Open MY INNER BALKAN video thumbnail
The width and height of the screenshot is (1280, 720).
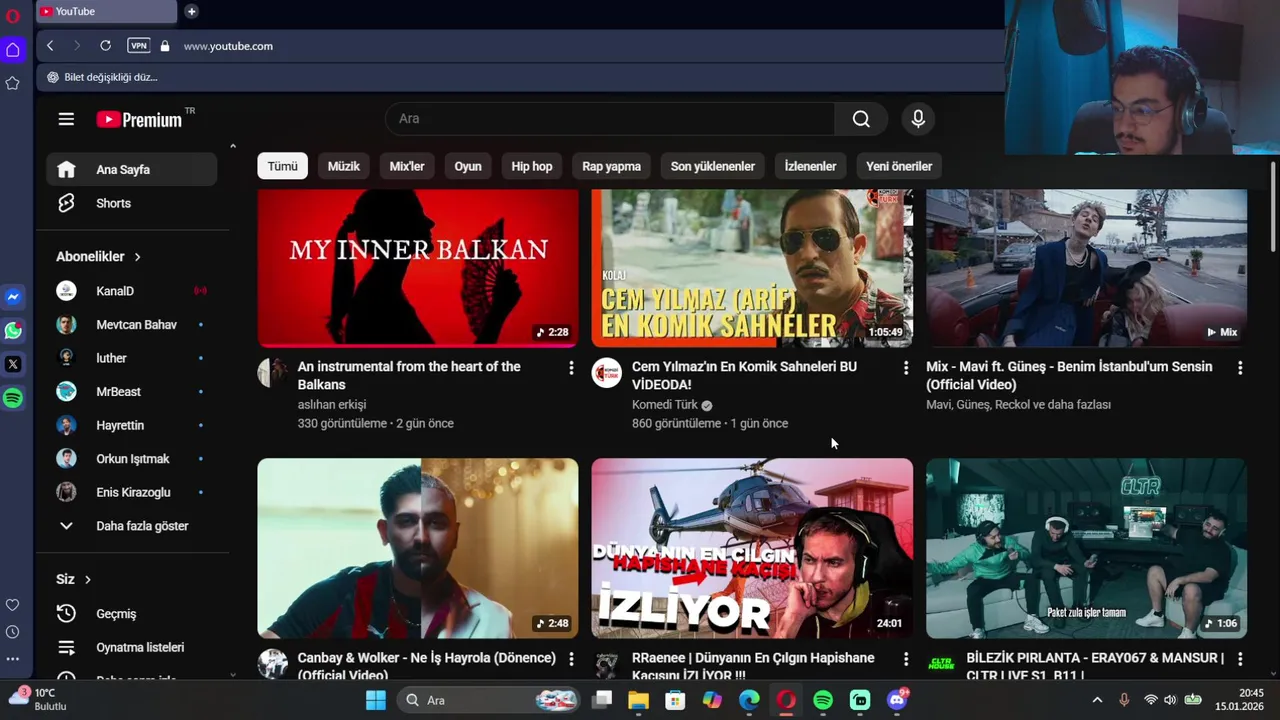pos(418,268)
